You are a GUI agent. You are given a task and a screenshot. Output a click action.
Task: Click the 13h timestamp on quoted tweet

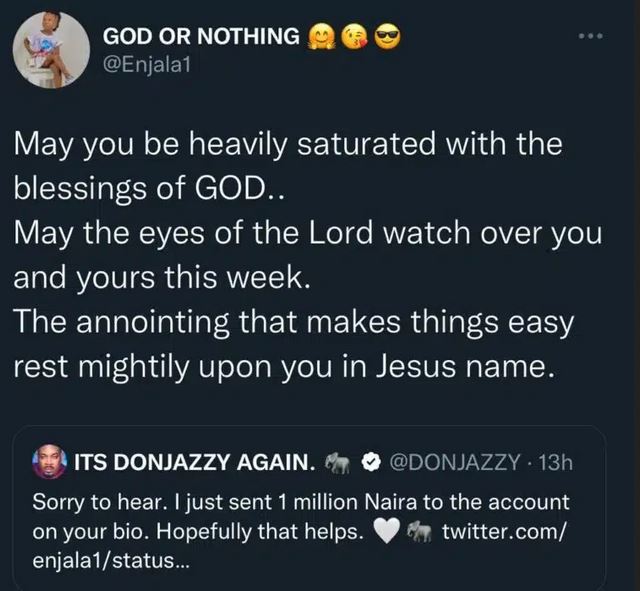553,464
